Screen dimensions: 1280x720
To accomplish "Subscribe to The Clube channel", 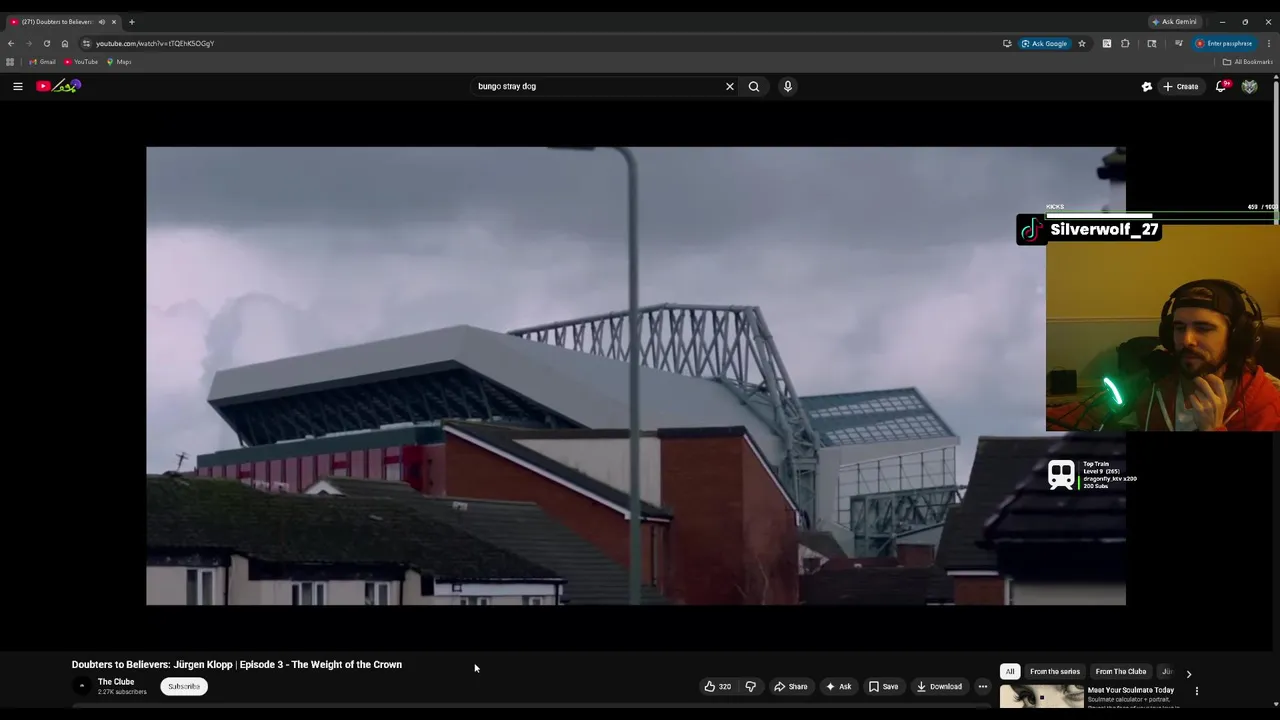I will [184, 686].
